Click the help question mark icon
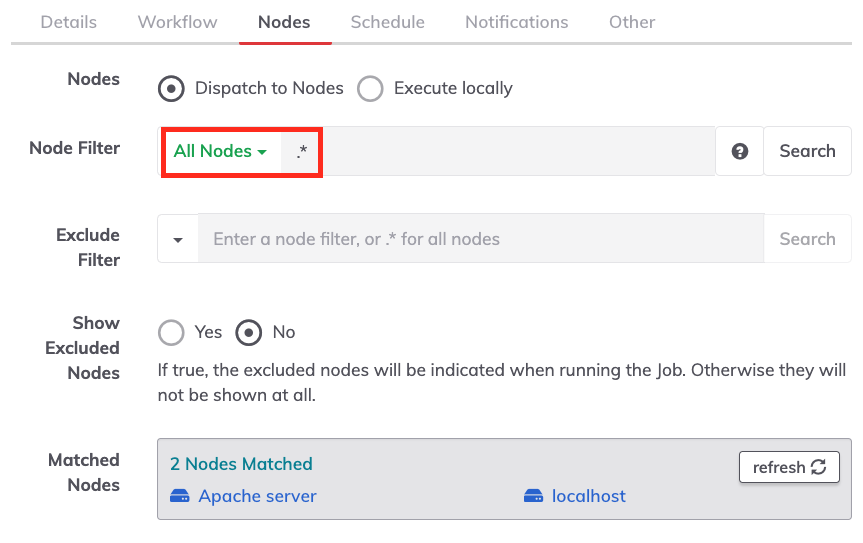This screenshot has width=863, height=543. tap(739, 151)
